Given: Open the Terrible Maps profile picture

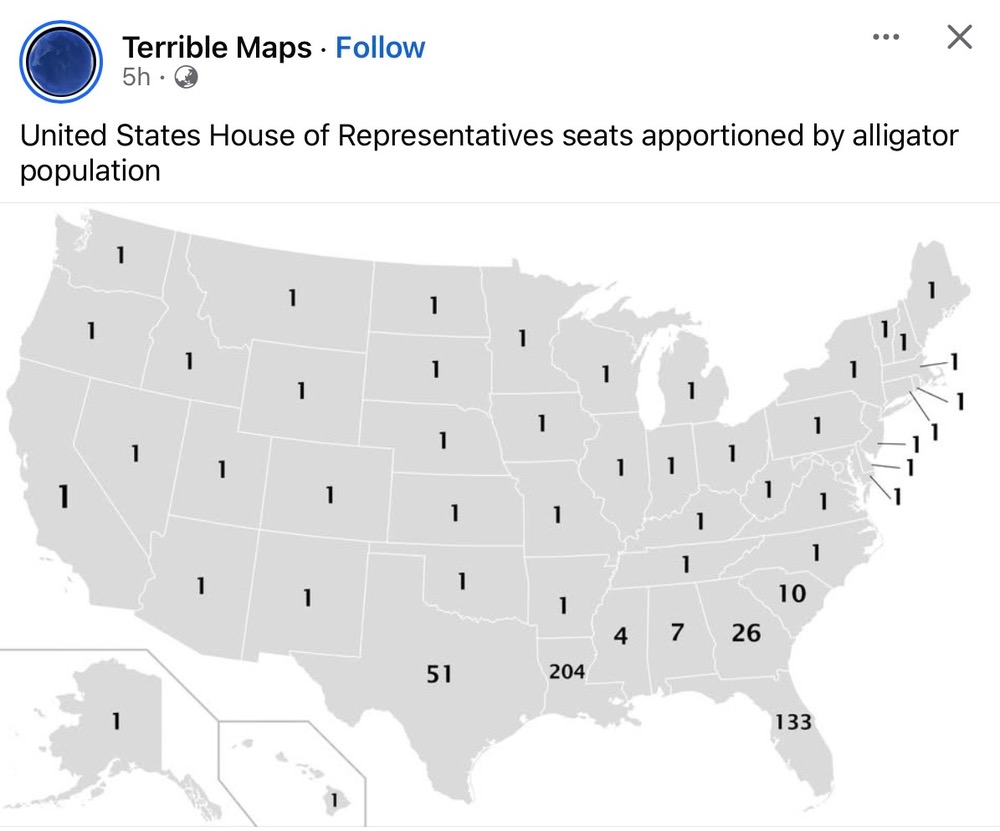Looking at the screenshot, I should coord(61,61).
